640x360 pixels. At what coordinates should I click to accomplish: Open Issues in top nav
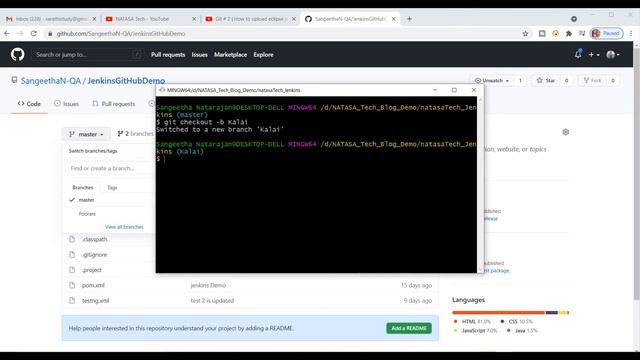(200, 54)
